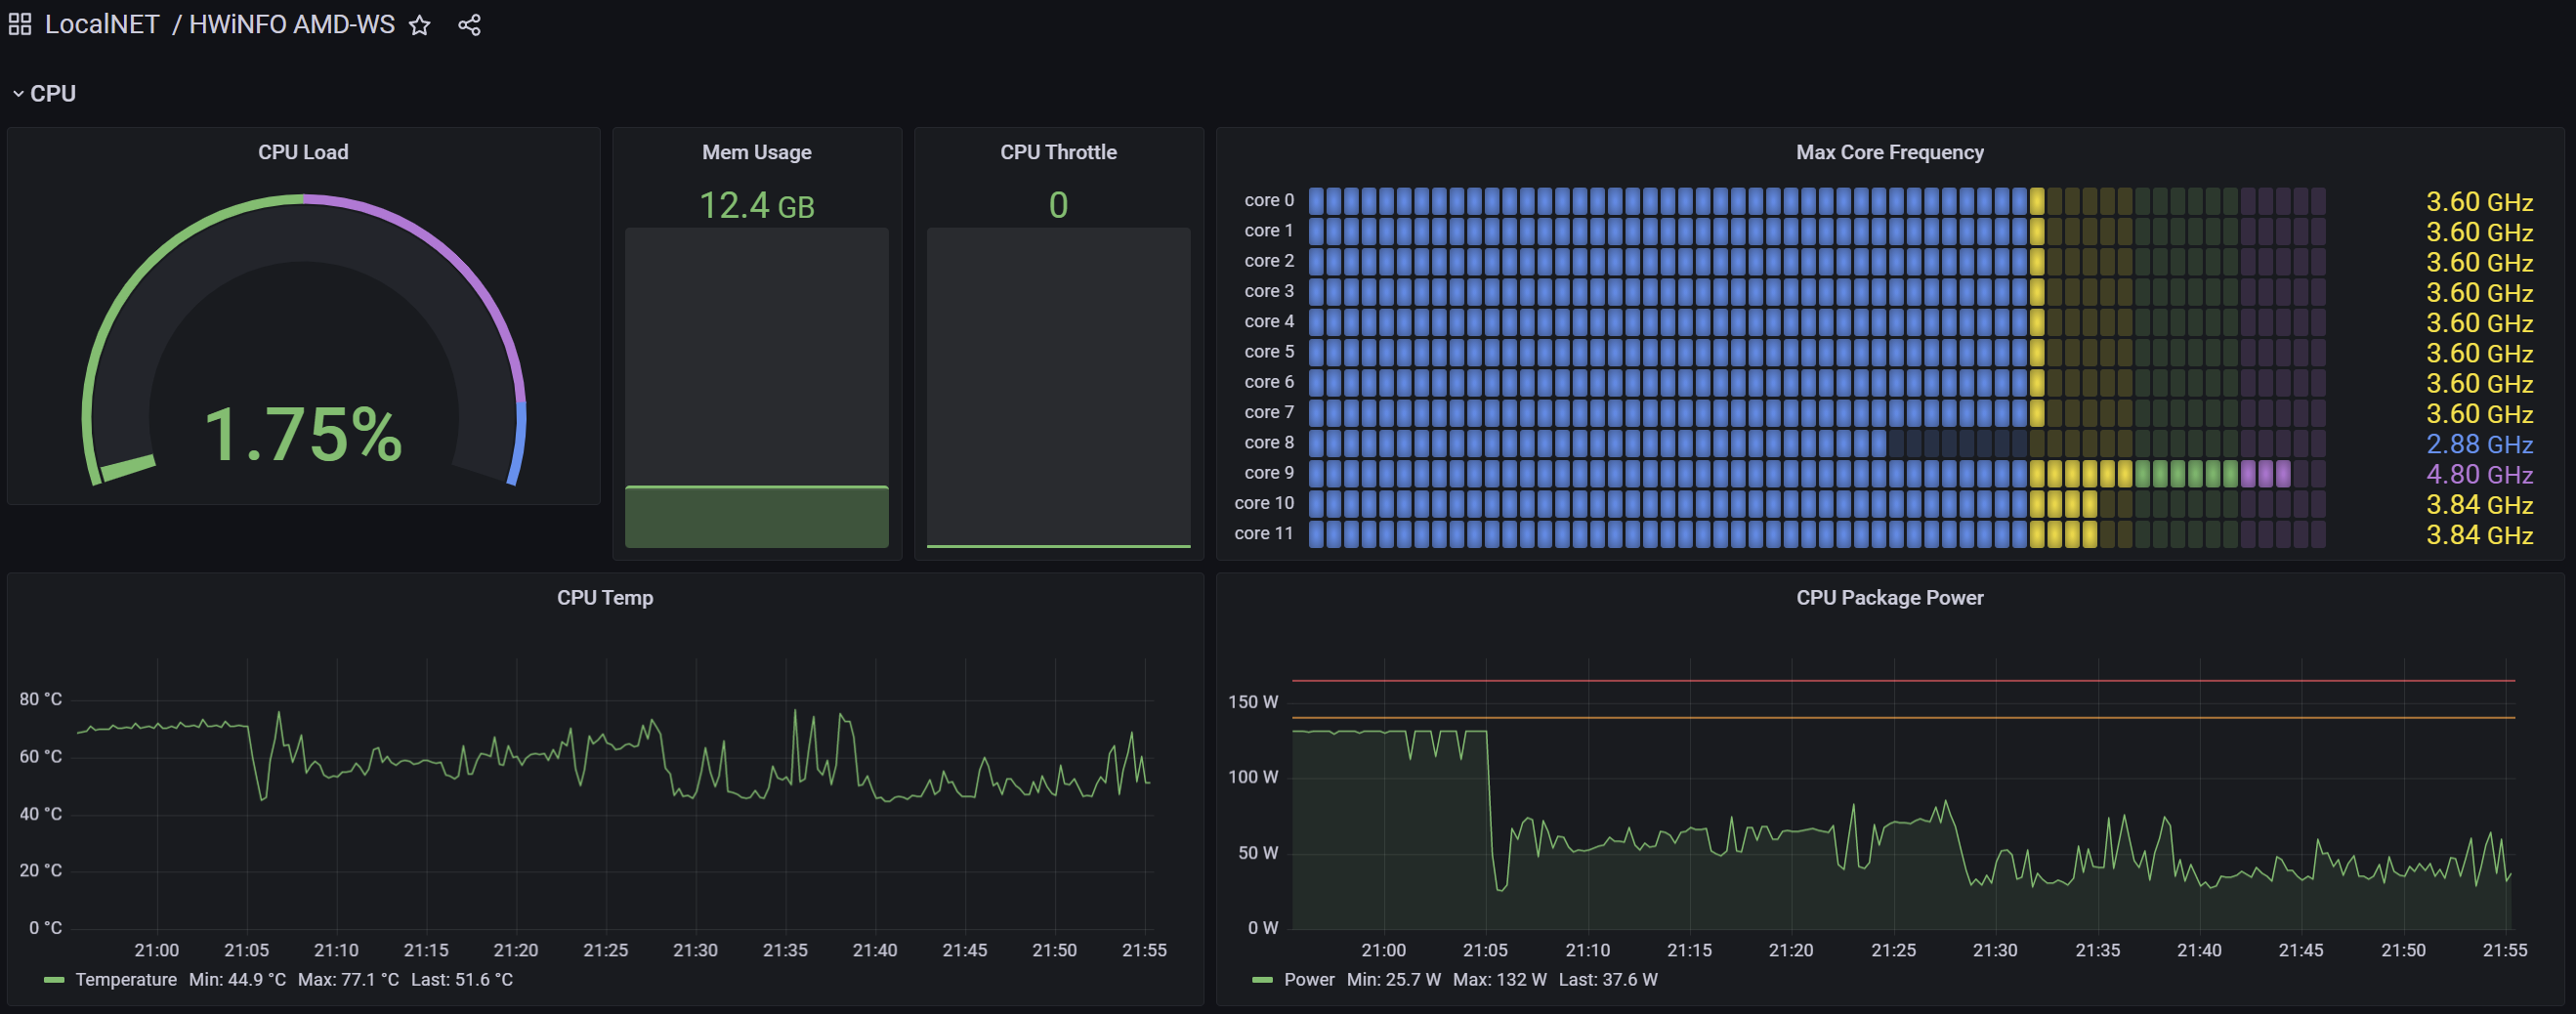Click the CPU Throttle panel title
2576x1014 pixels.
[x=1058, y=152]
